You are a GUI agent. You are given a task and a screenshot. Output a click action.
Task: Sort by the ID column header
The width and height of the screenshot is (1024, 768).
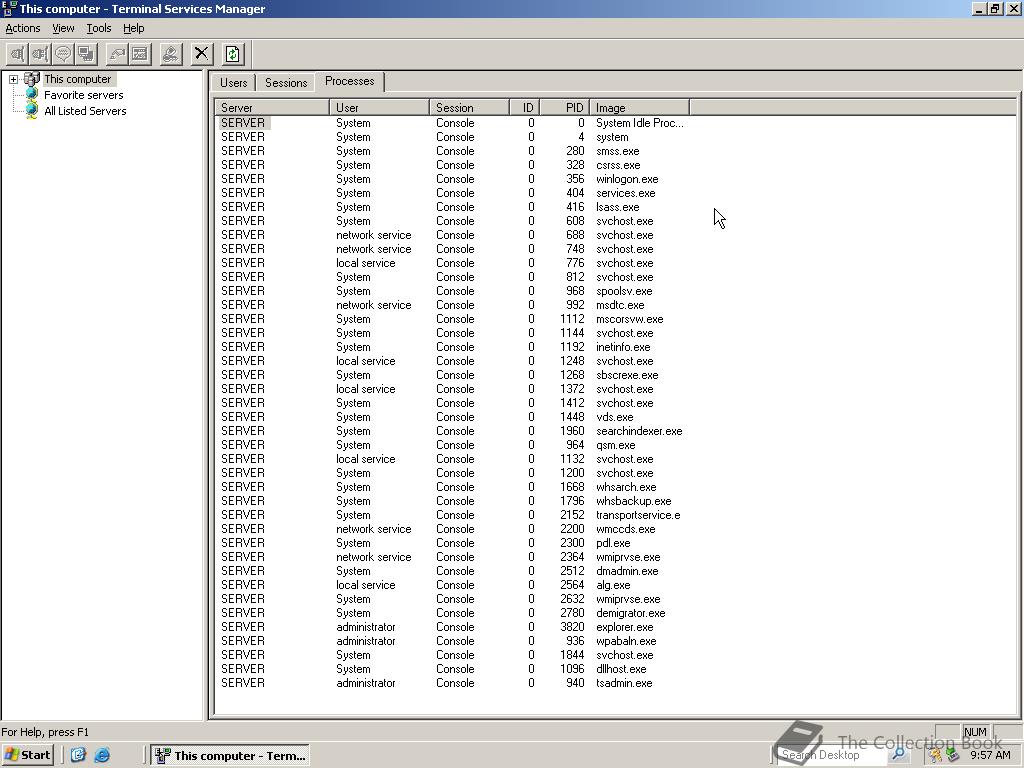(x=524, y=108)
